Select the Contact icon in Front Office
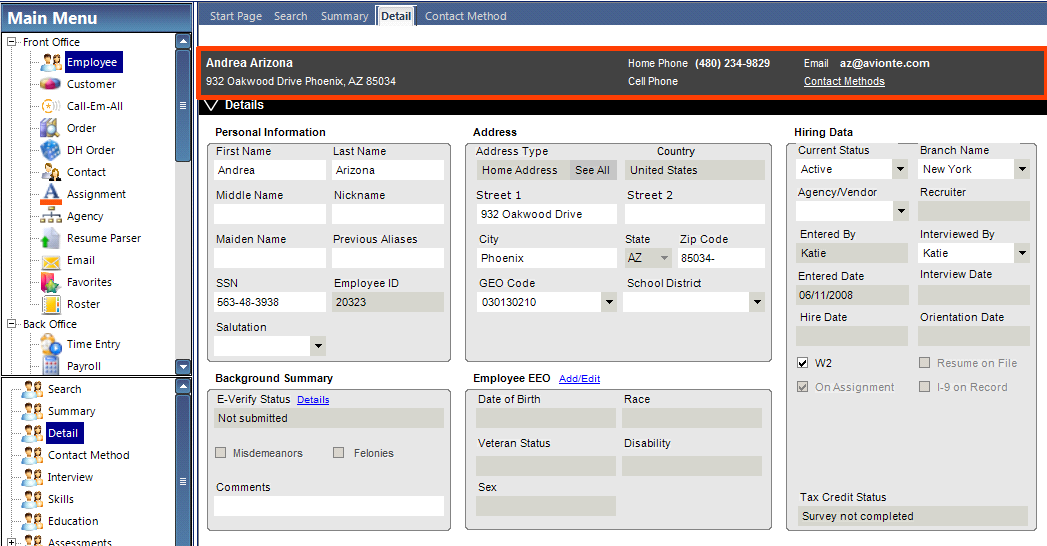 point(51,172)
